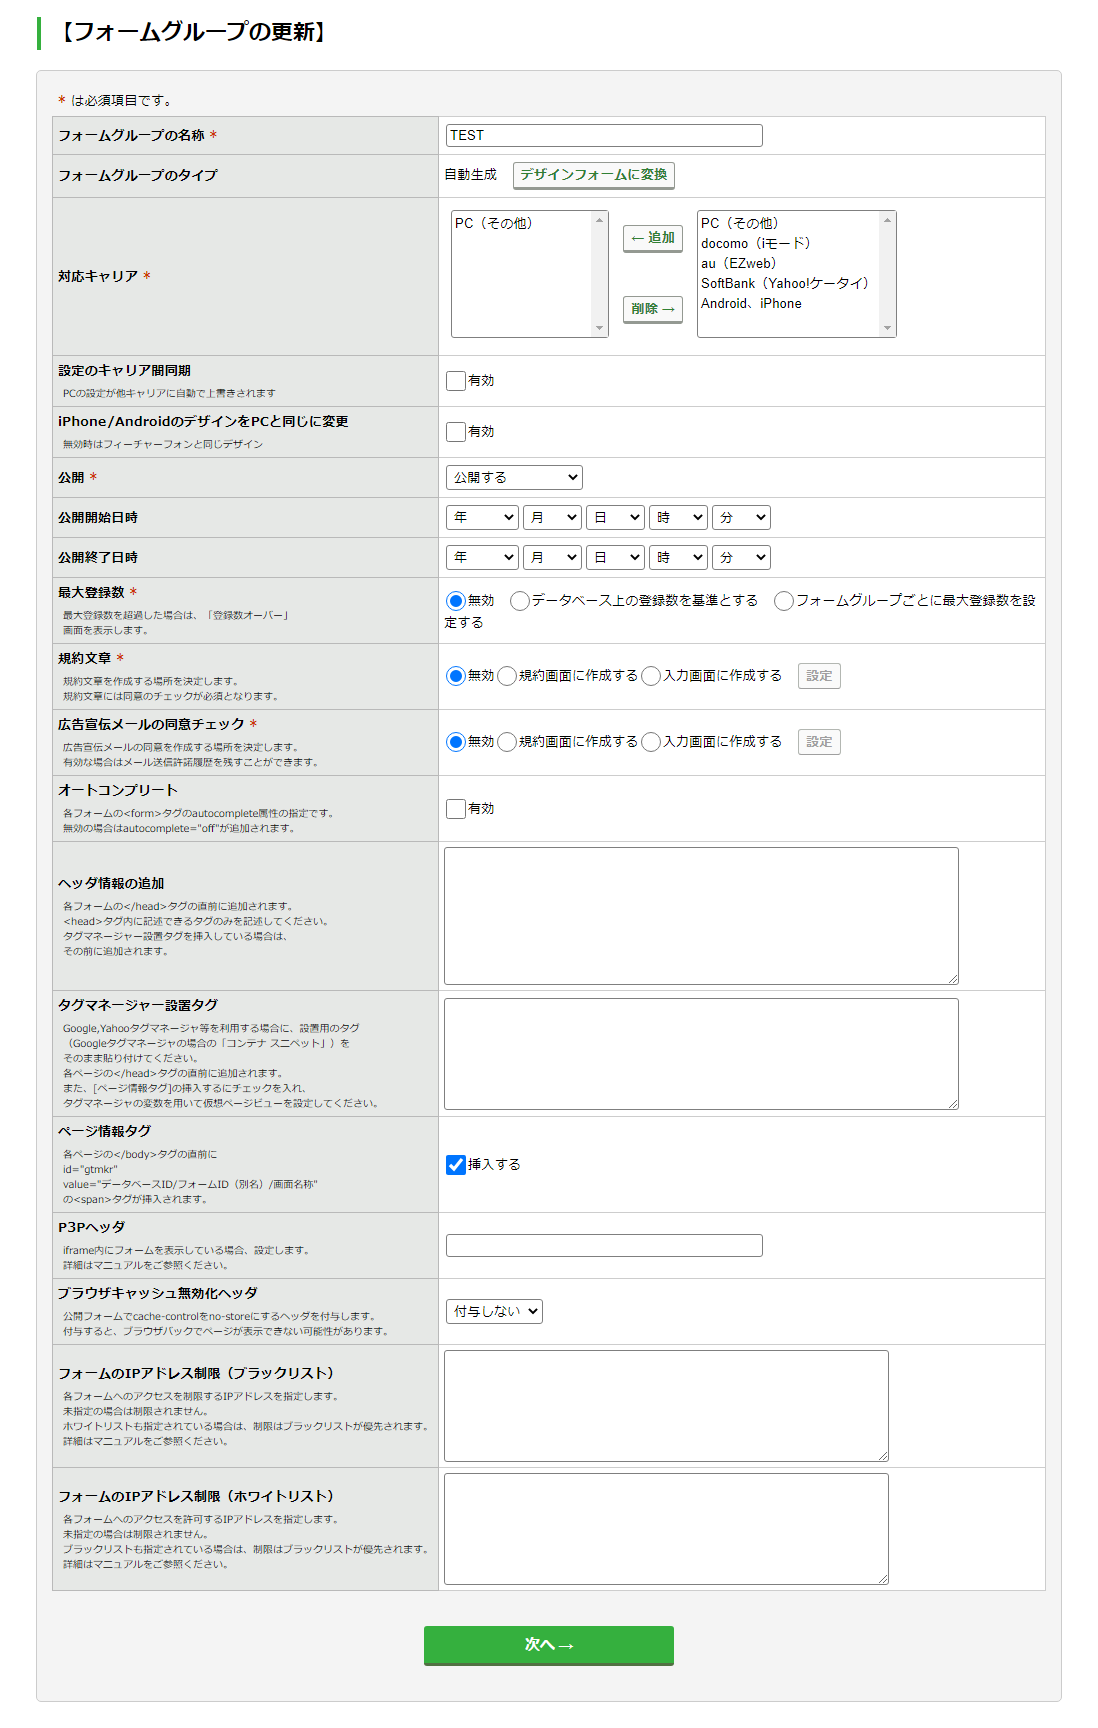Click the タグマネージャー設置タグ textarea
Viewport: 1098px width, 1728px height.
(x=701, y=1054)
